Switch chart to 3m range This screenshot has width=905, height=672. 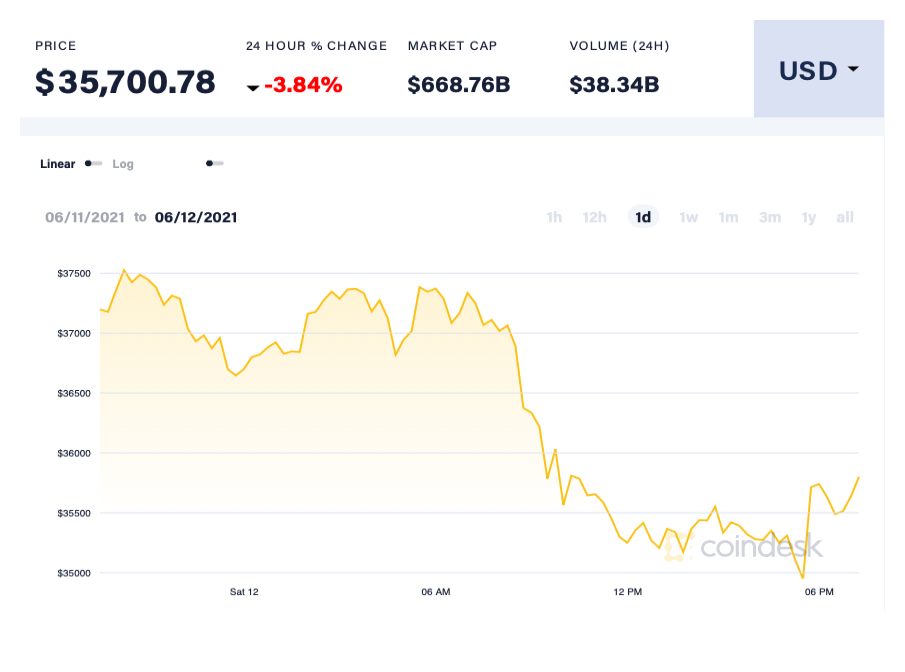point(769,217)
